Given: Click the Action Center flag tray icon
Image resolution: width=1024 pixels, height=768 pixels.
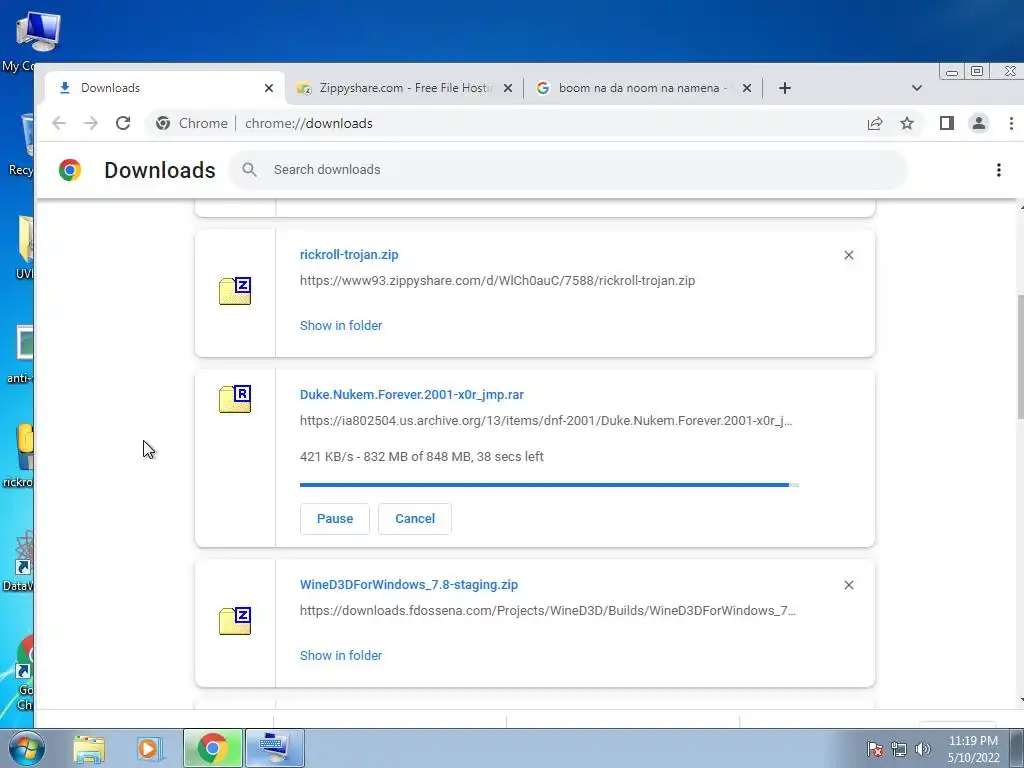Looking at the screenshot, I should click(874, 749).
